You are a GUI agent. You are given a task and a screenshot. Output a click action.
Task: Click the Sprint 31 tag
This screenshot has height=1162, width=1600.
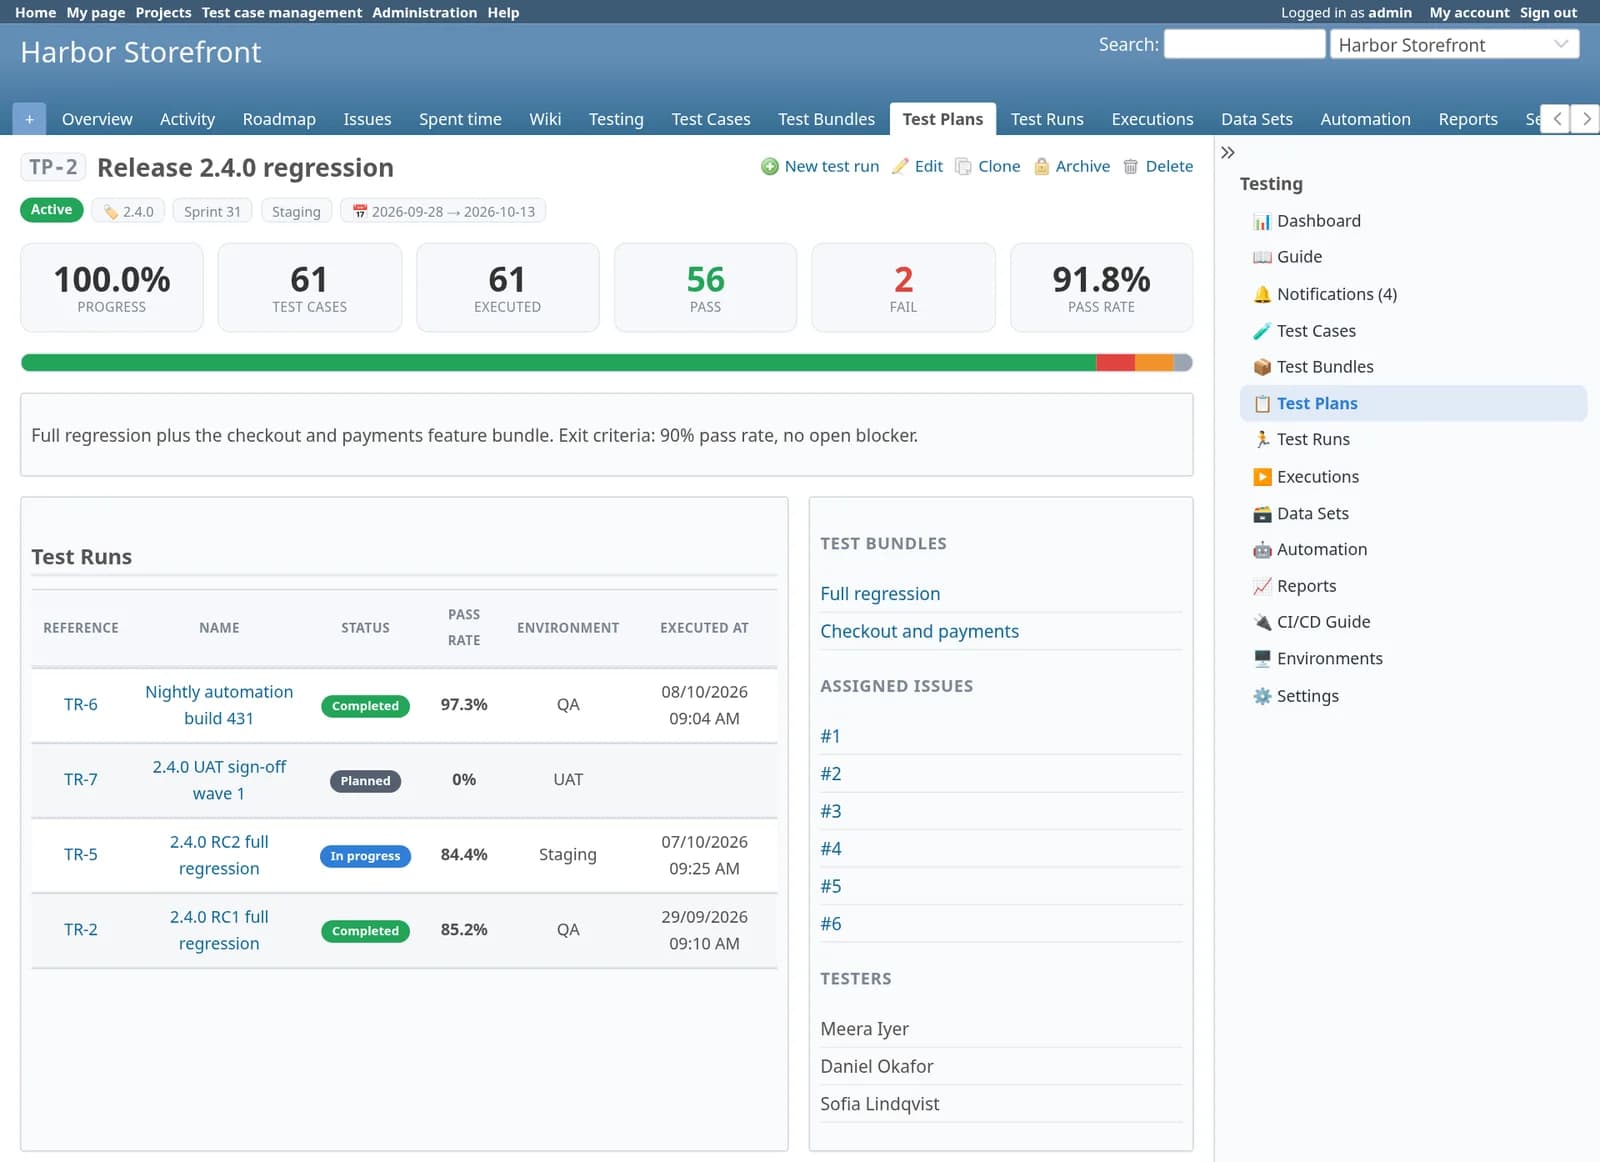pyautogui.click(x=212, y=211)
